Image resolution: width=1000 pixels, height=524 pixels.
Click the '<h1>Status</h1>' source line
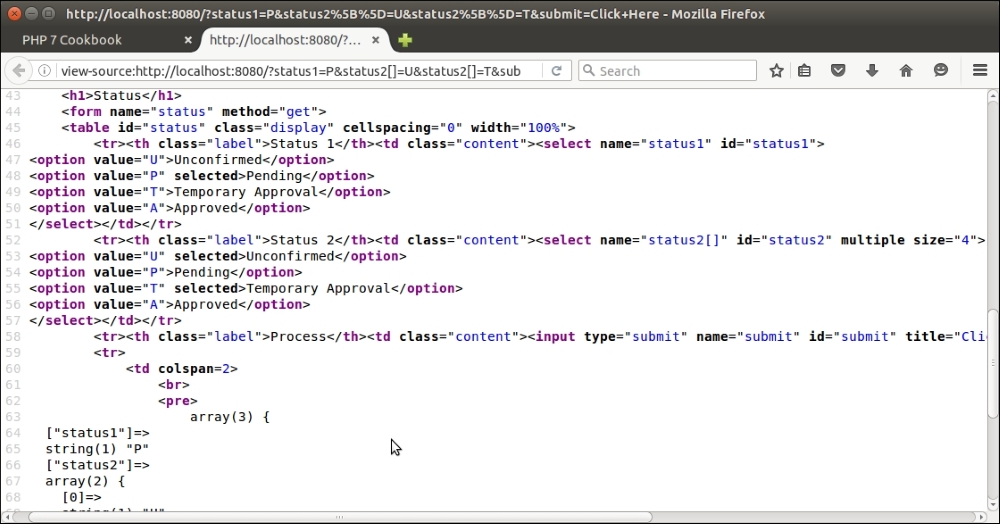pos(121,96)
